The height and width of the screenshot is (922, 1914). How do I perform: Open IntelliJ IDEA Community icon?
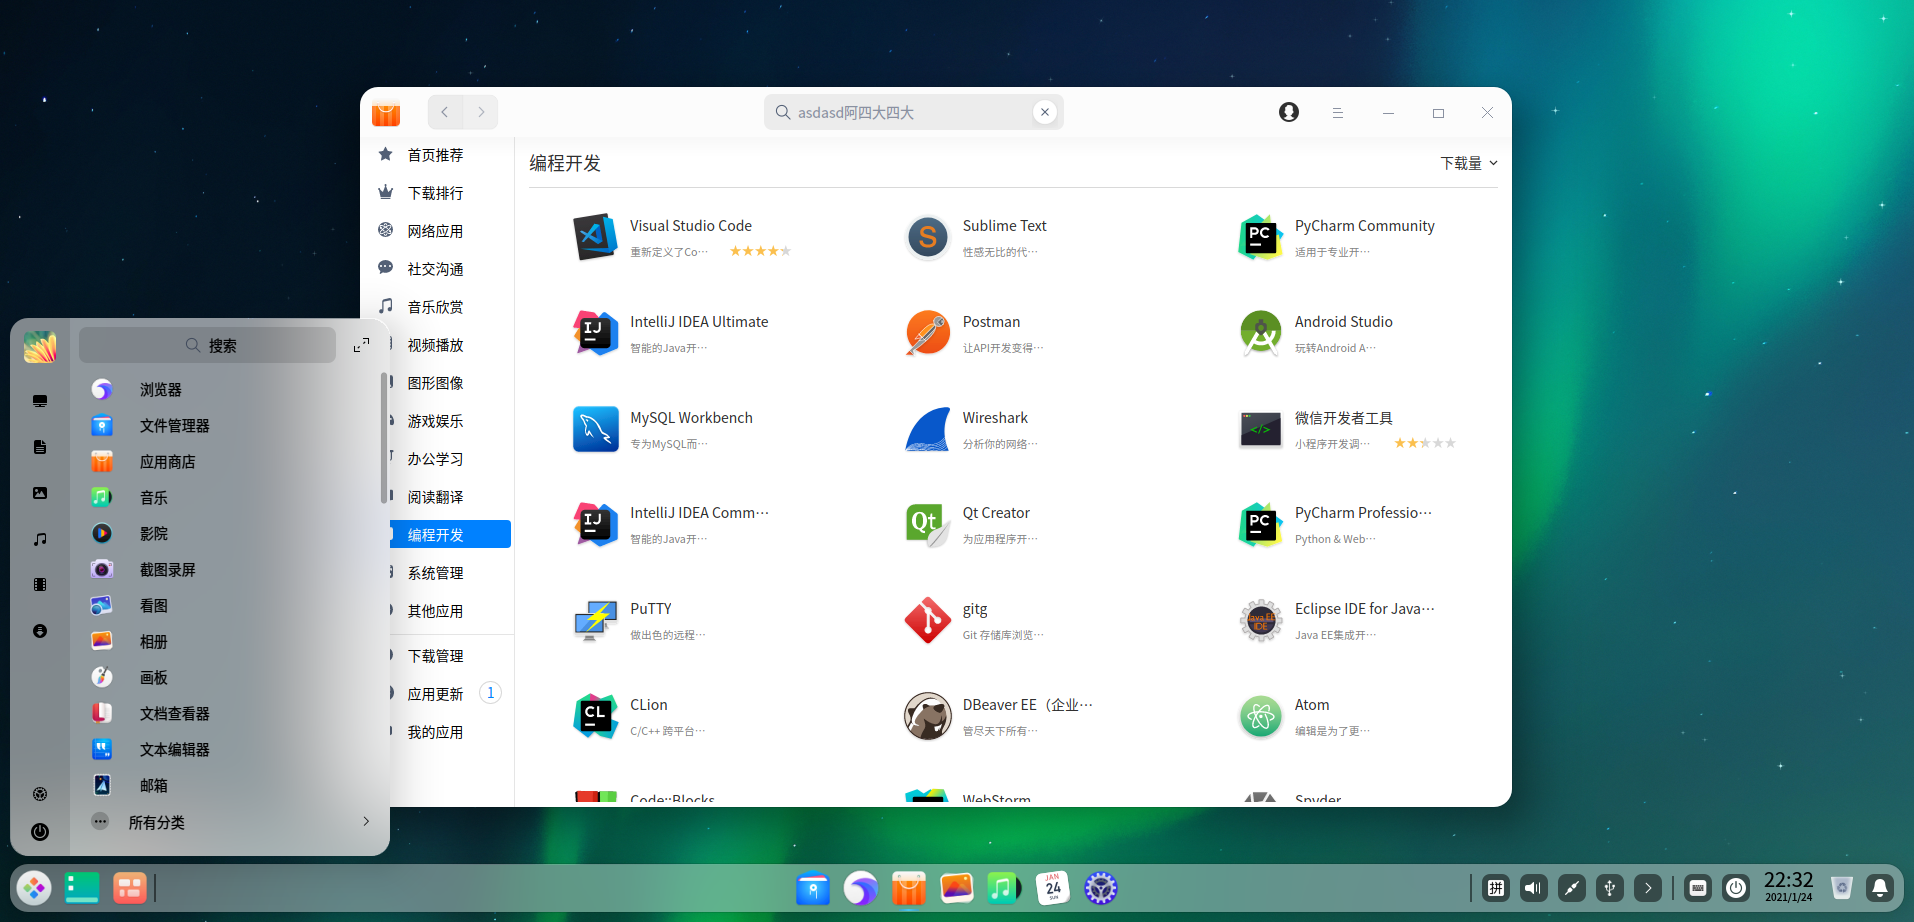595,524
